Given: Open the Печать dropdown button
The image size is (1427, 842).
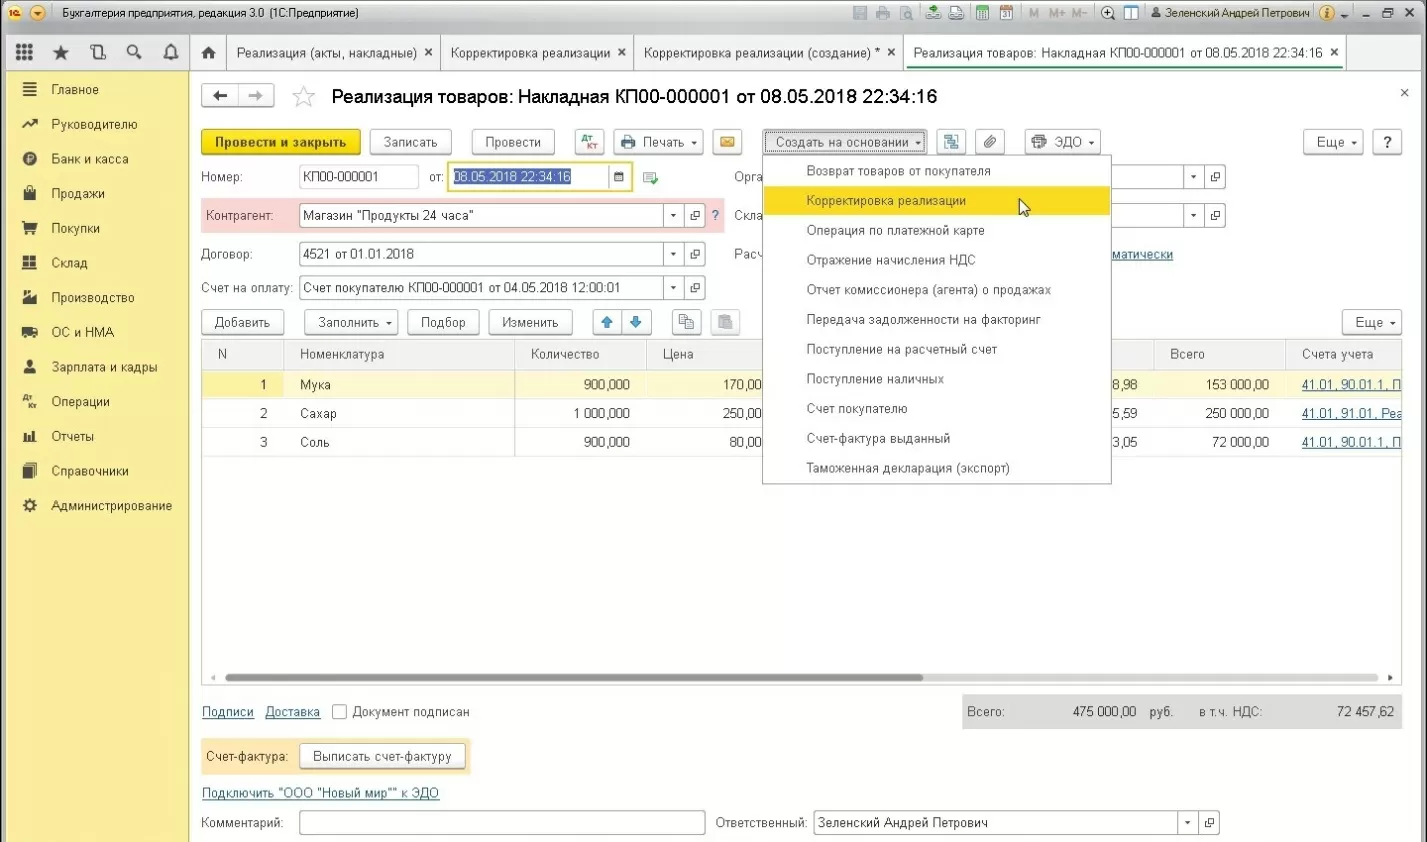Looking at the screenshot, I should pos(658,142).
